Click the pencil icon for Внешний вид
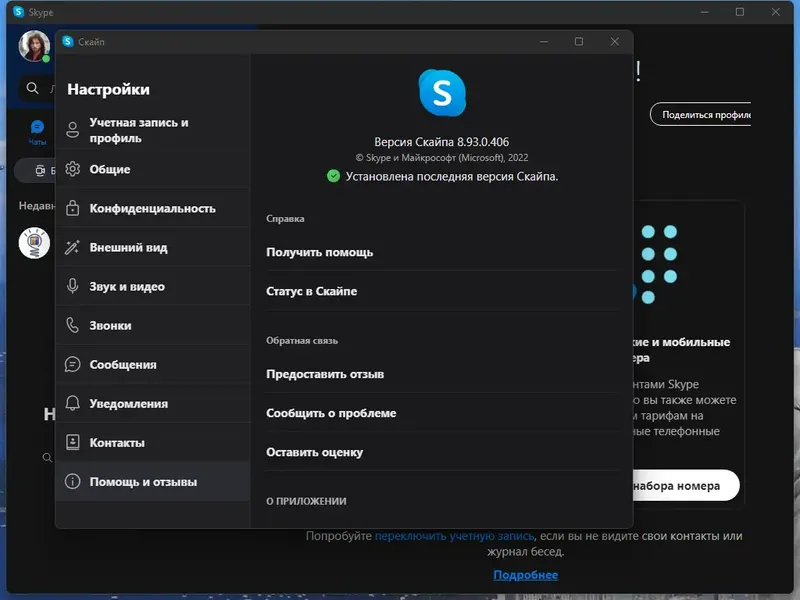Image resolution: width=800 pixels, height=600 pixels. tap(72, 247)
